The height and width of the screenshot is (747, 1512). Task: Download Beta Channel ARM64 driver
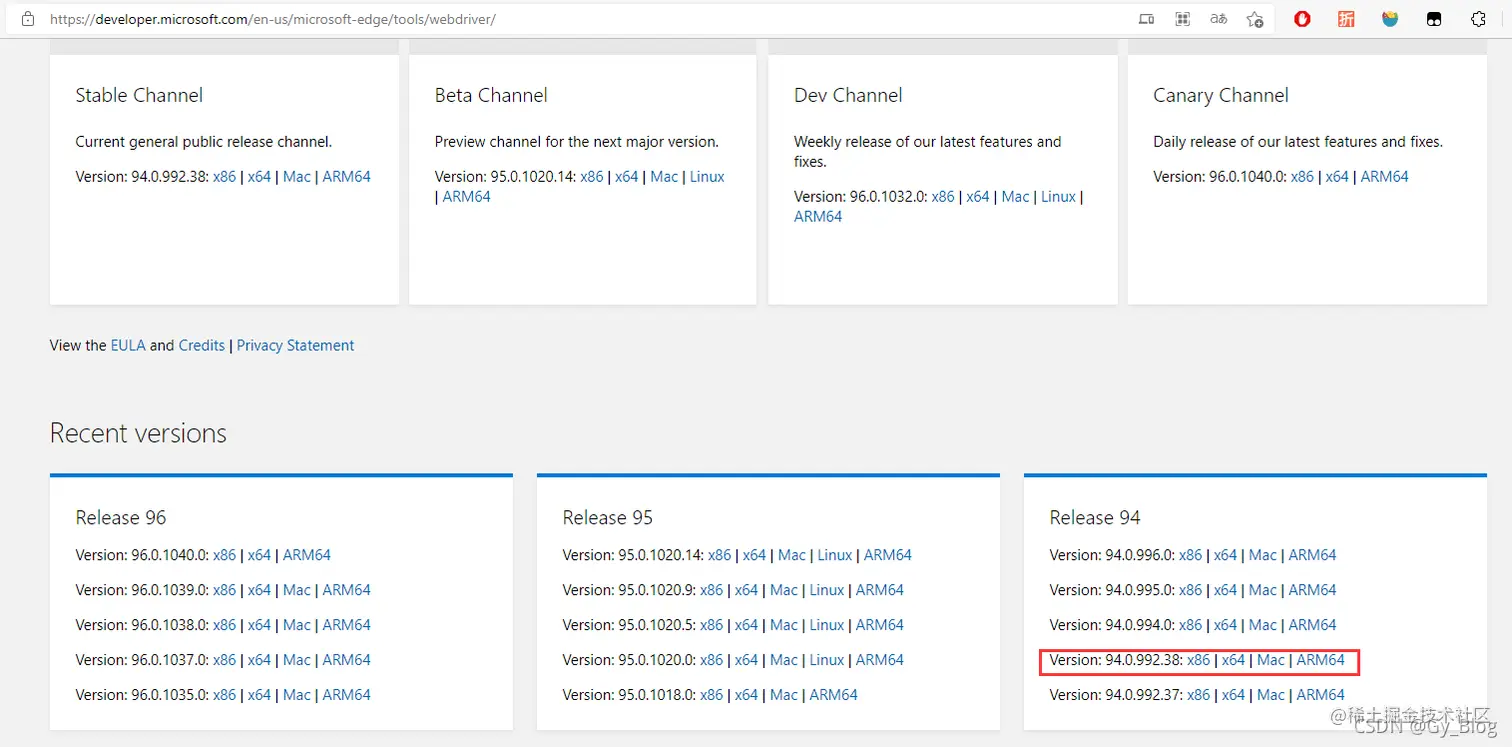467,196
